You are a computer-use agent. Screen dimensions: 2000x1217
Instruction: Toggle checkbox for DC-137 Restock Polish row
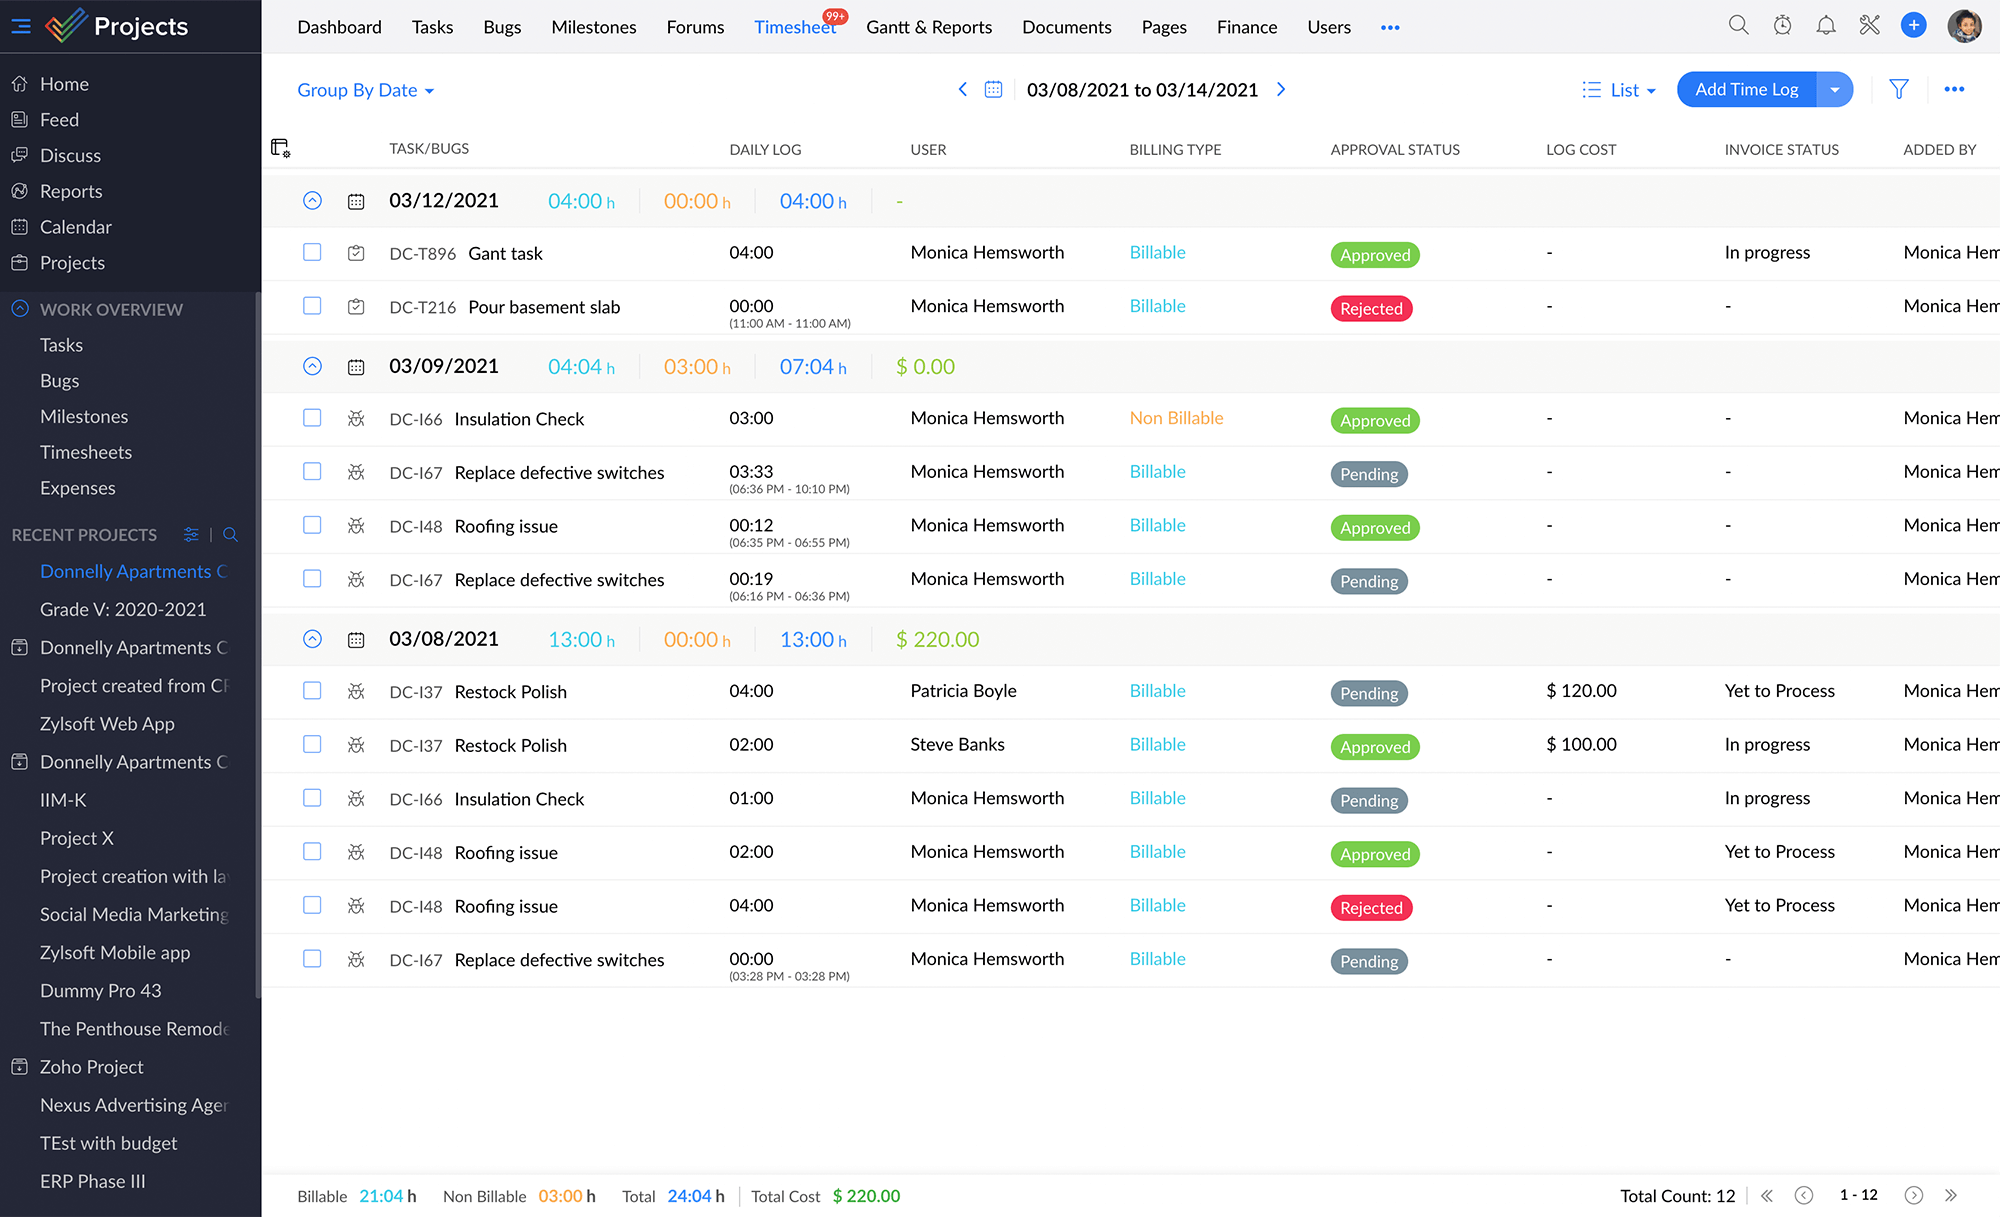[311, 690]
